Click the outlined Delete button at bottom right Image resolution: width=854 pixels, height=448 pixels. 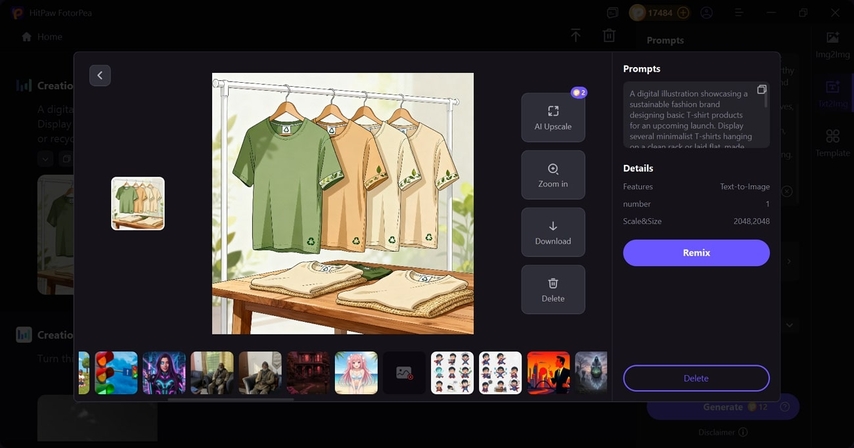pyautogui.click(x=696, y=378)
